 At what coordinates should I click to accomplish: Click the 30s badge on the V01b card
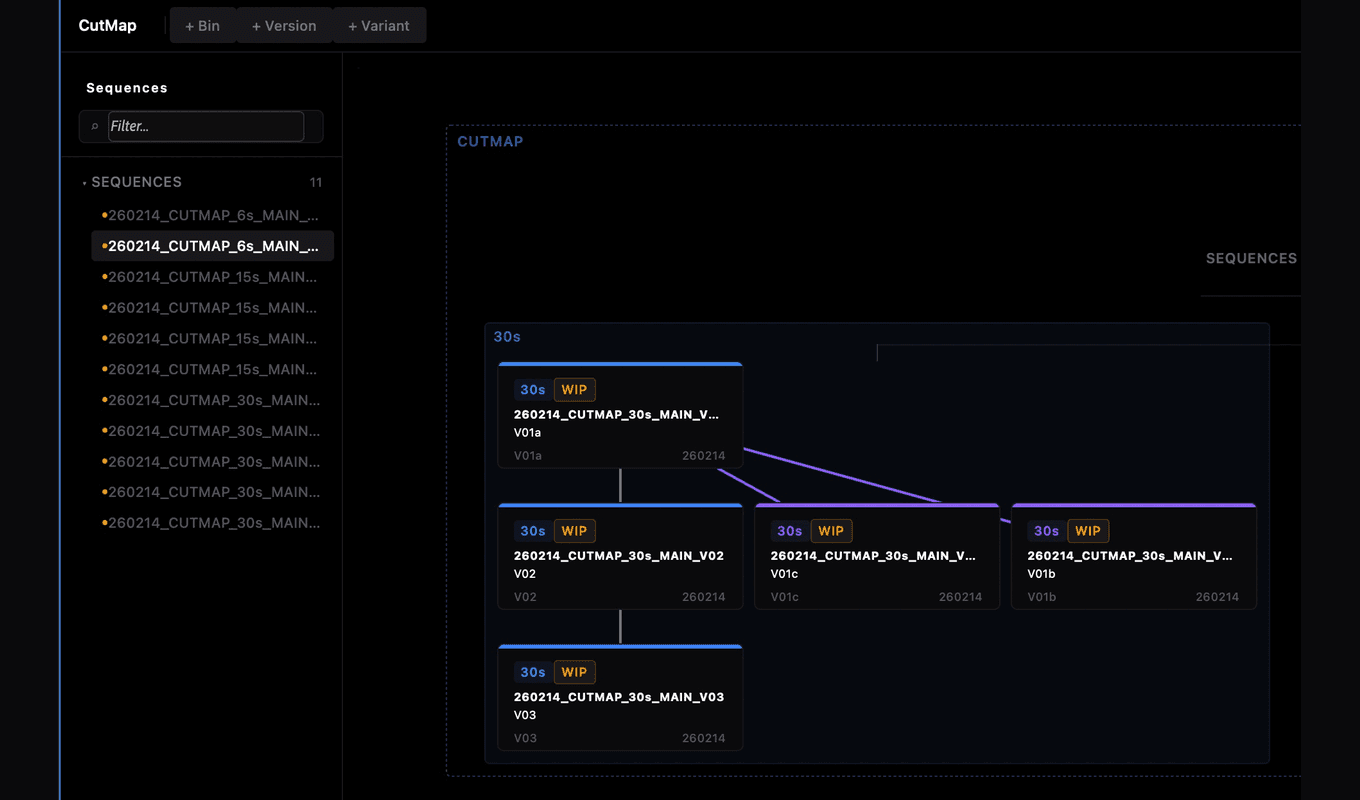coord(1046,531)
